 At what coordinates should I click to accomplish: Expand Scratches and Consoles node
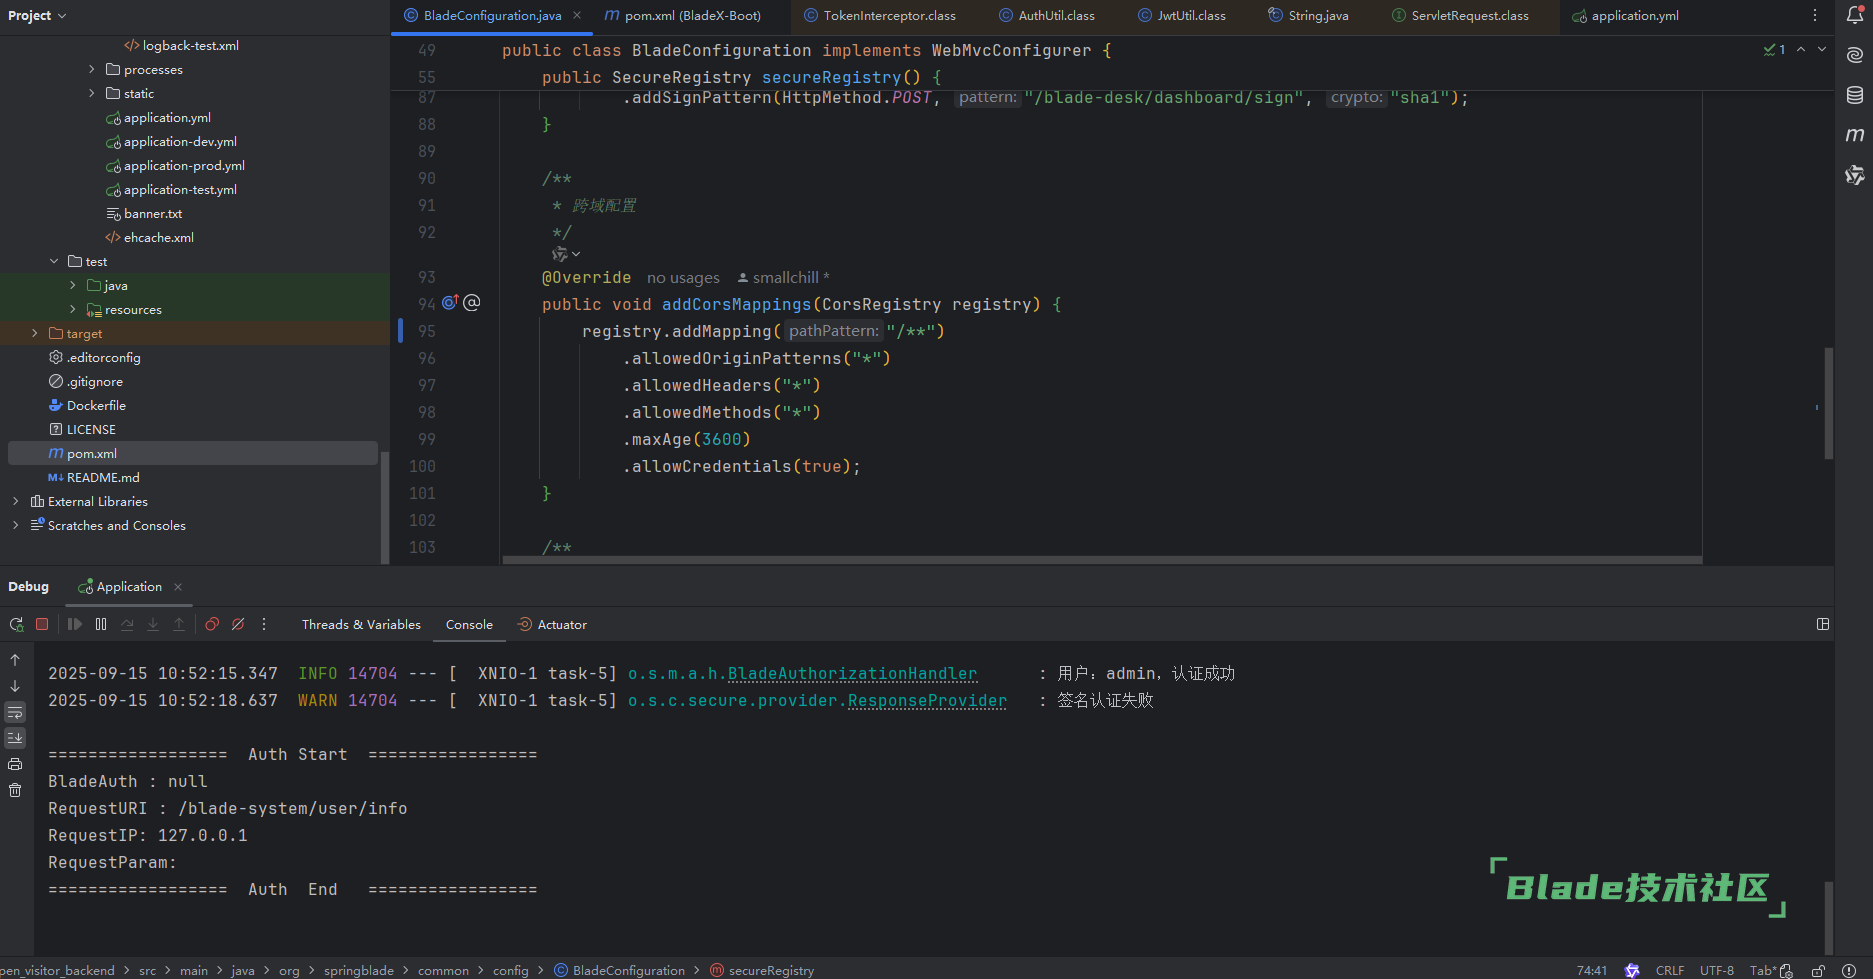tap(16, 525)
